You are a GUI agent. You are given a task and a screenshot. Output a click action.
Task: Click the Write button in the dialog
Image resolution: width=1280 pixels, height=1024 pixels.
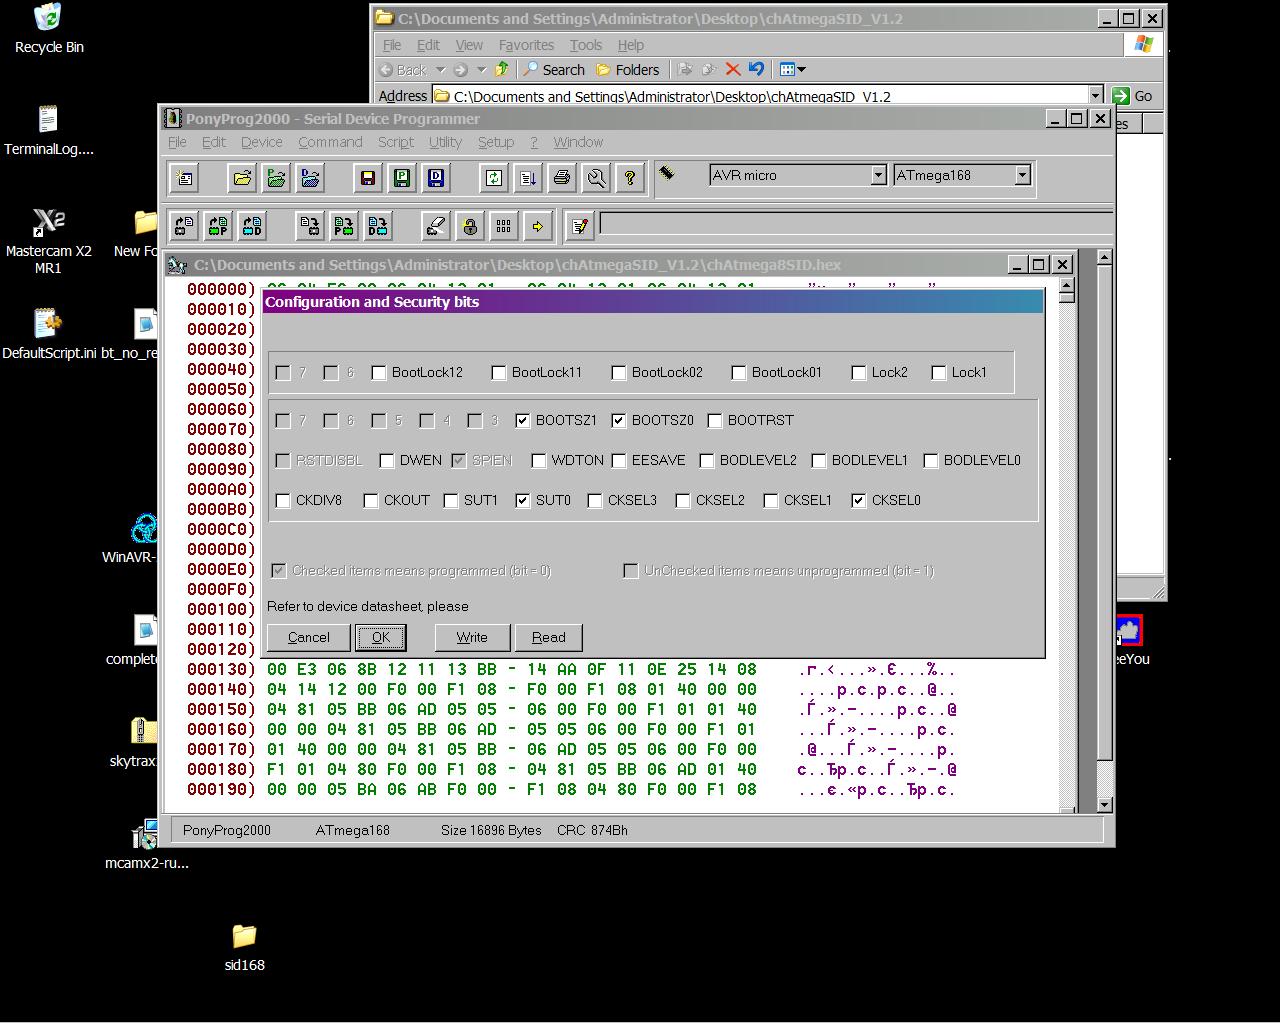pos(472,637)
